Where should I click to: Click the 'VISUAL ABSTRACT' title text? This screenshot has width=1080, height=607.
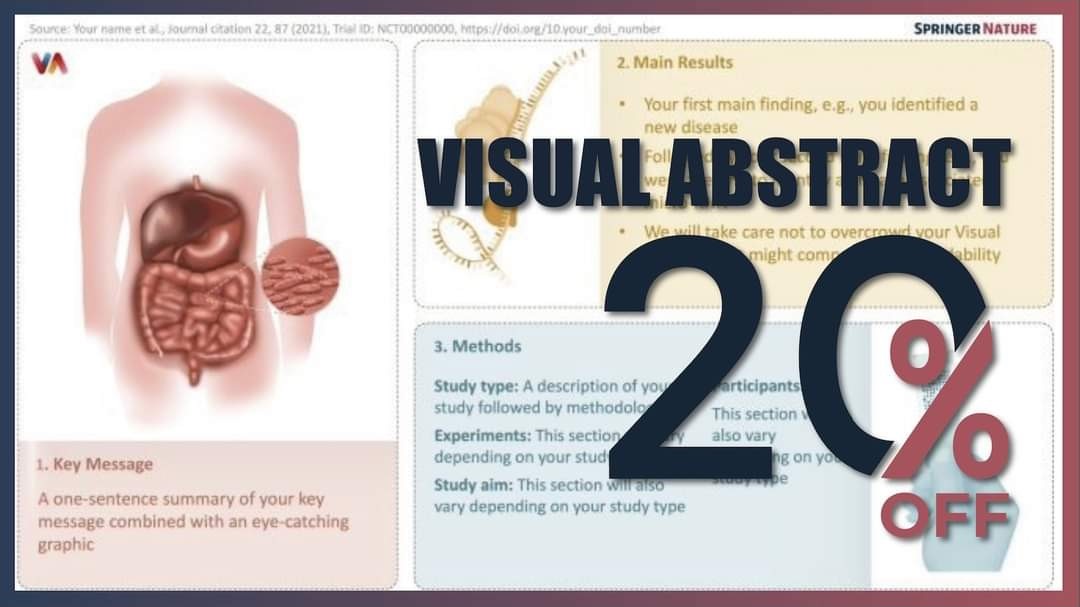[714, 174]
